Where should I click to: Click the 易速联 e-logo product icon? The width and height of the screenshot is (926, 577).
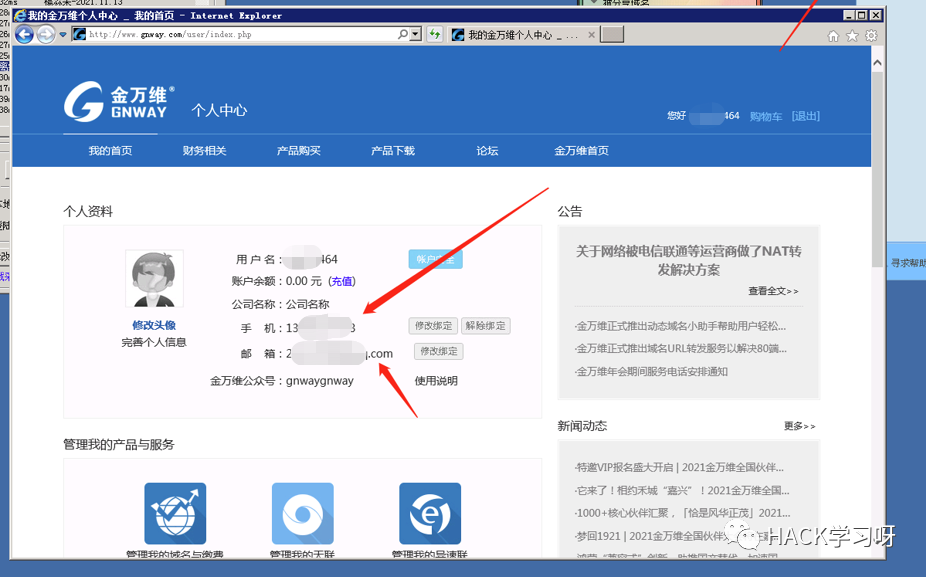(430, 513)
